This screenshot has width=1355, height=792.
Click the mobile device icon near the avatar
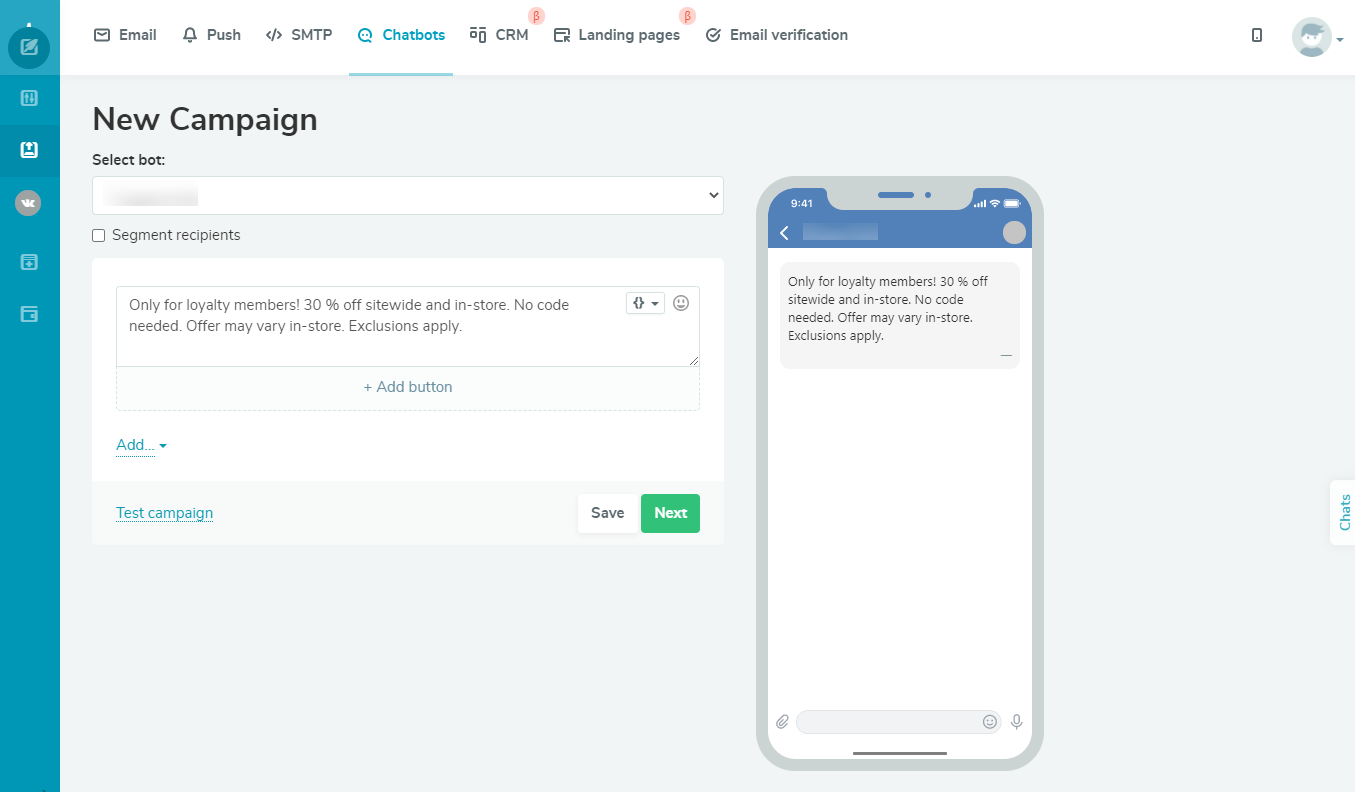[x=1256, y=34]
